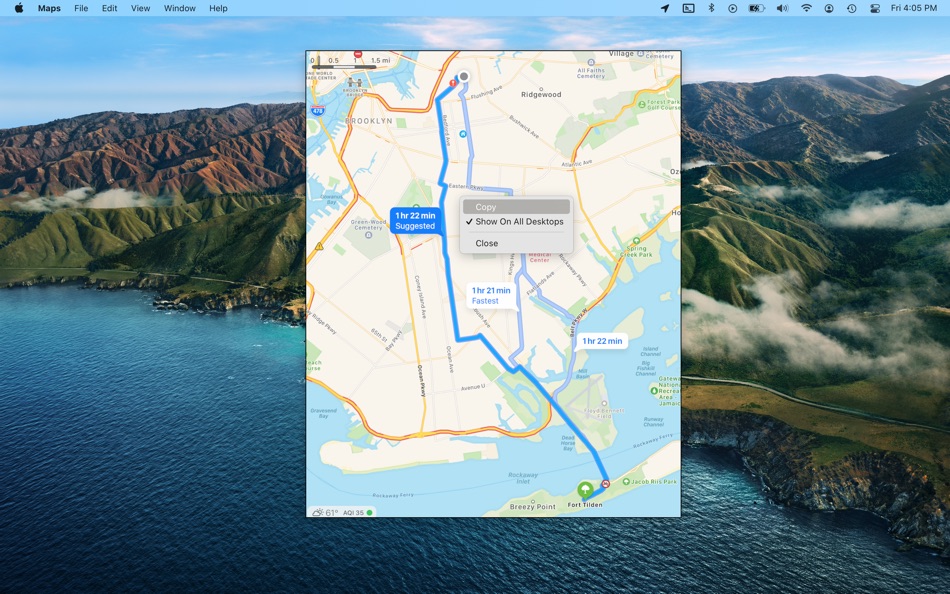Open the Bluetooth menu bar icon
The image size is (950, 594).
tap(711, 8)
